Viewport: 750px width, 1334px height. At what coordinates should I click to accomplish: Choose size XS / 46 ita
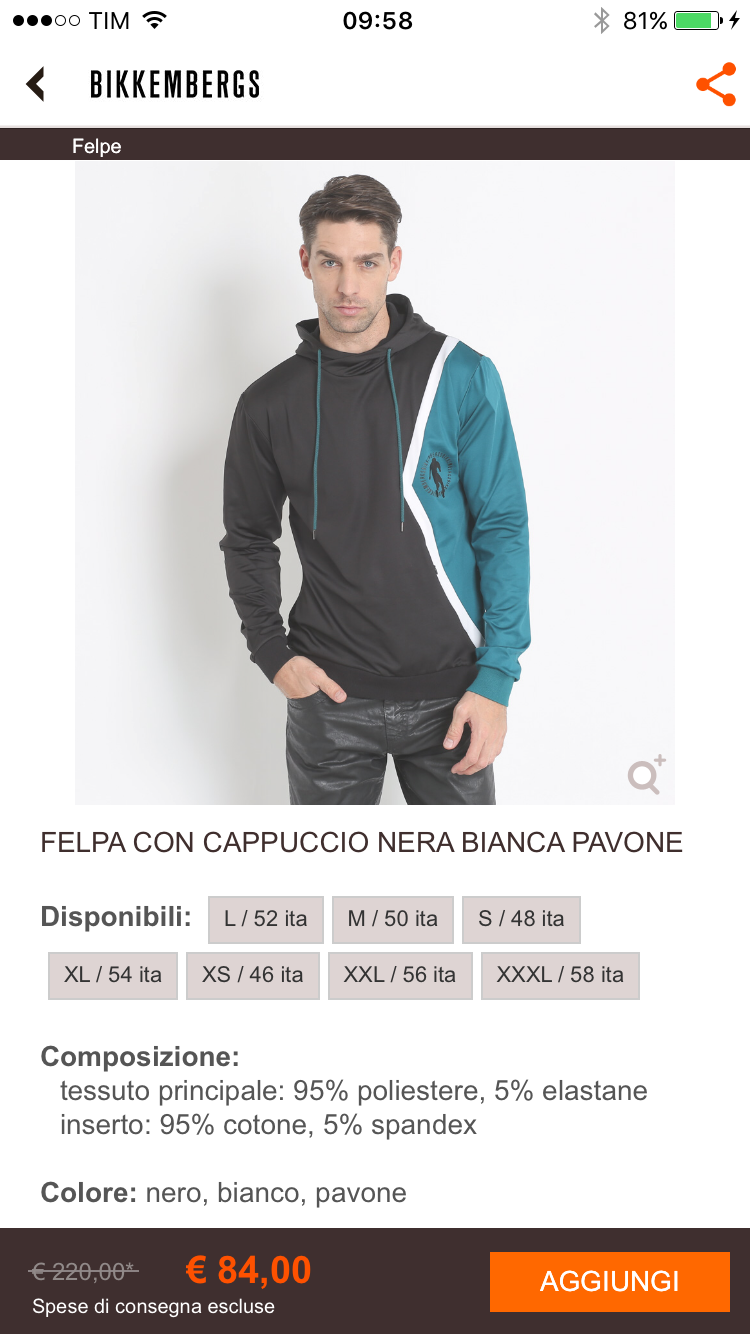(x=252, y=975)
